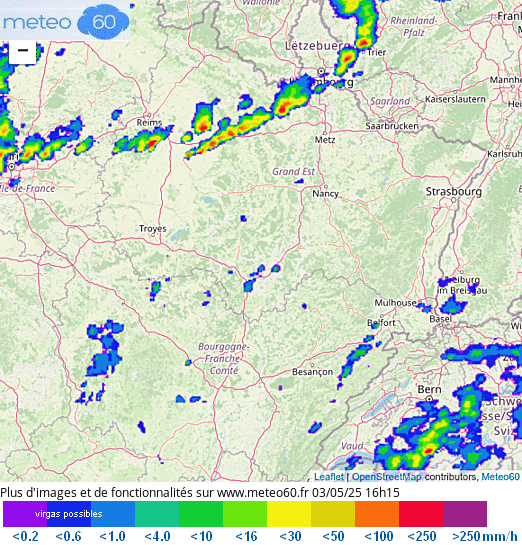Screen dimensions: 522x545
Task: Click the Lëtzebuerg country label
Action: [317, 46]
